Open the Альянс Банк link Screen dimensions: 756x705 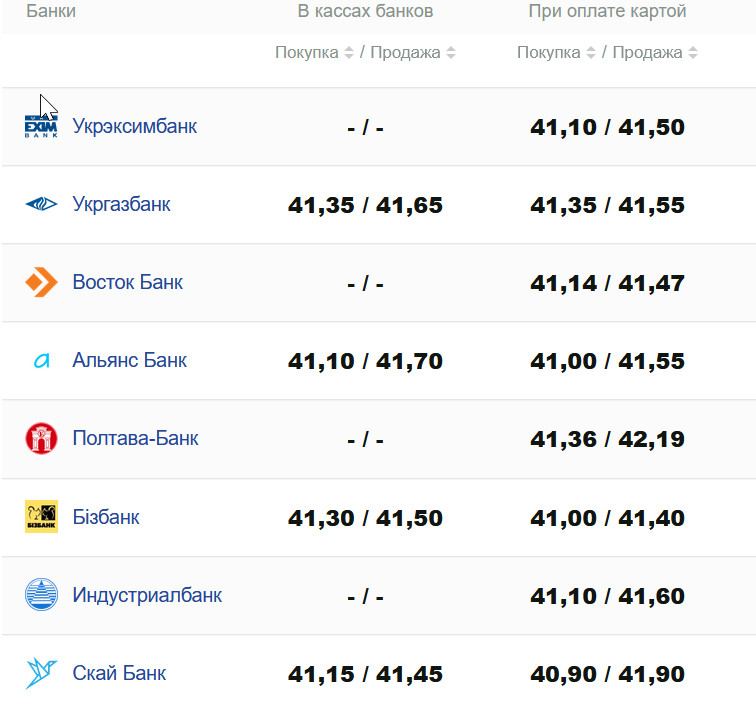[x=129, y=360]
